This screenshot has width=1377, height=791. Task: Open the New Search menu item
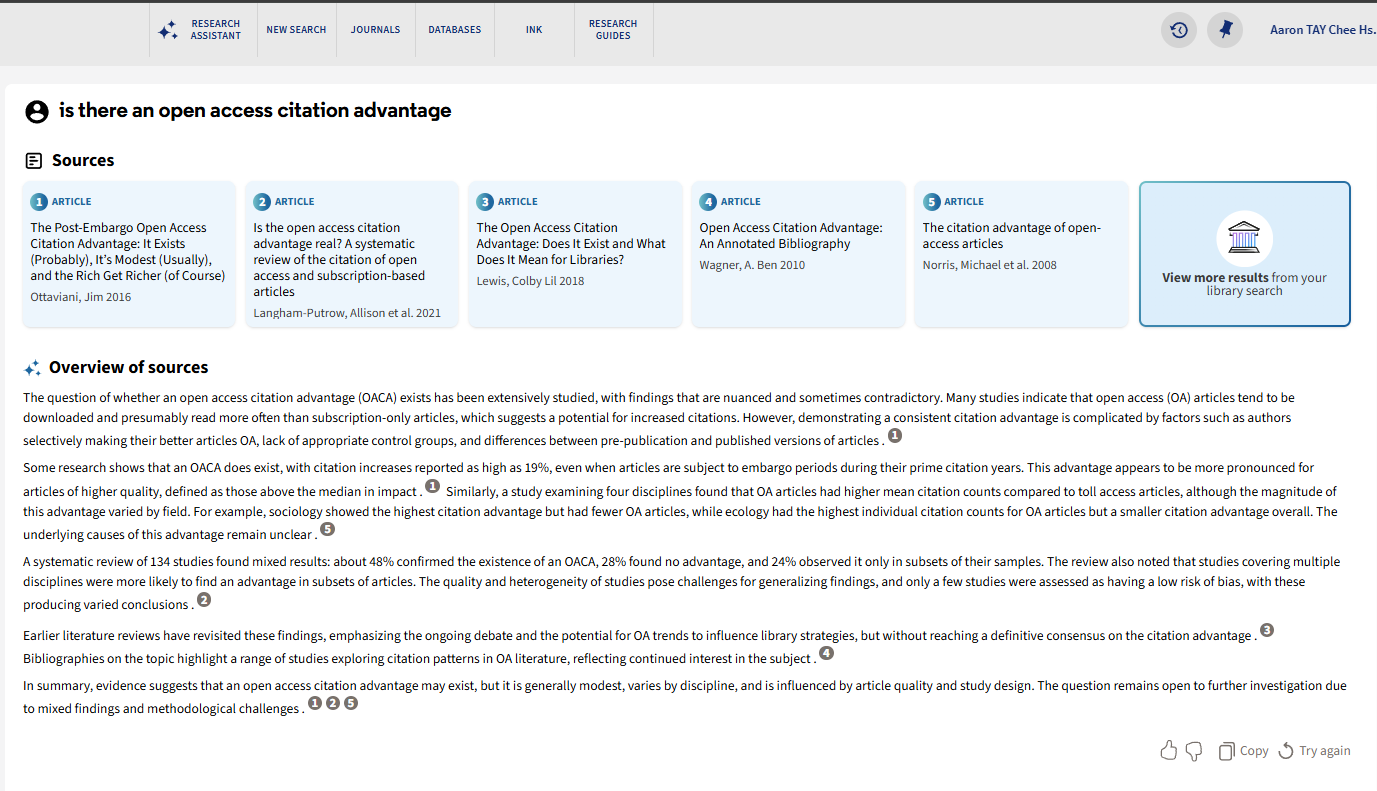pos(296,30)
